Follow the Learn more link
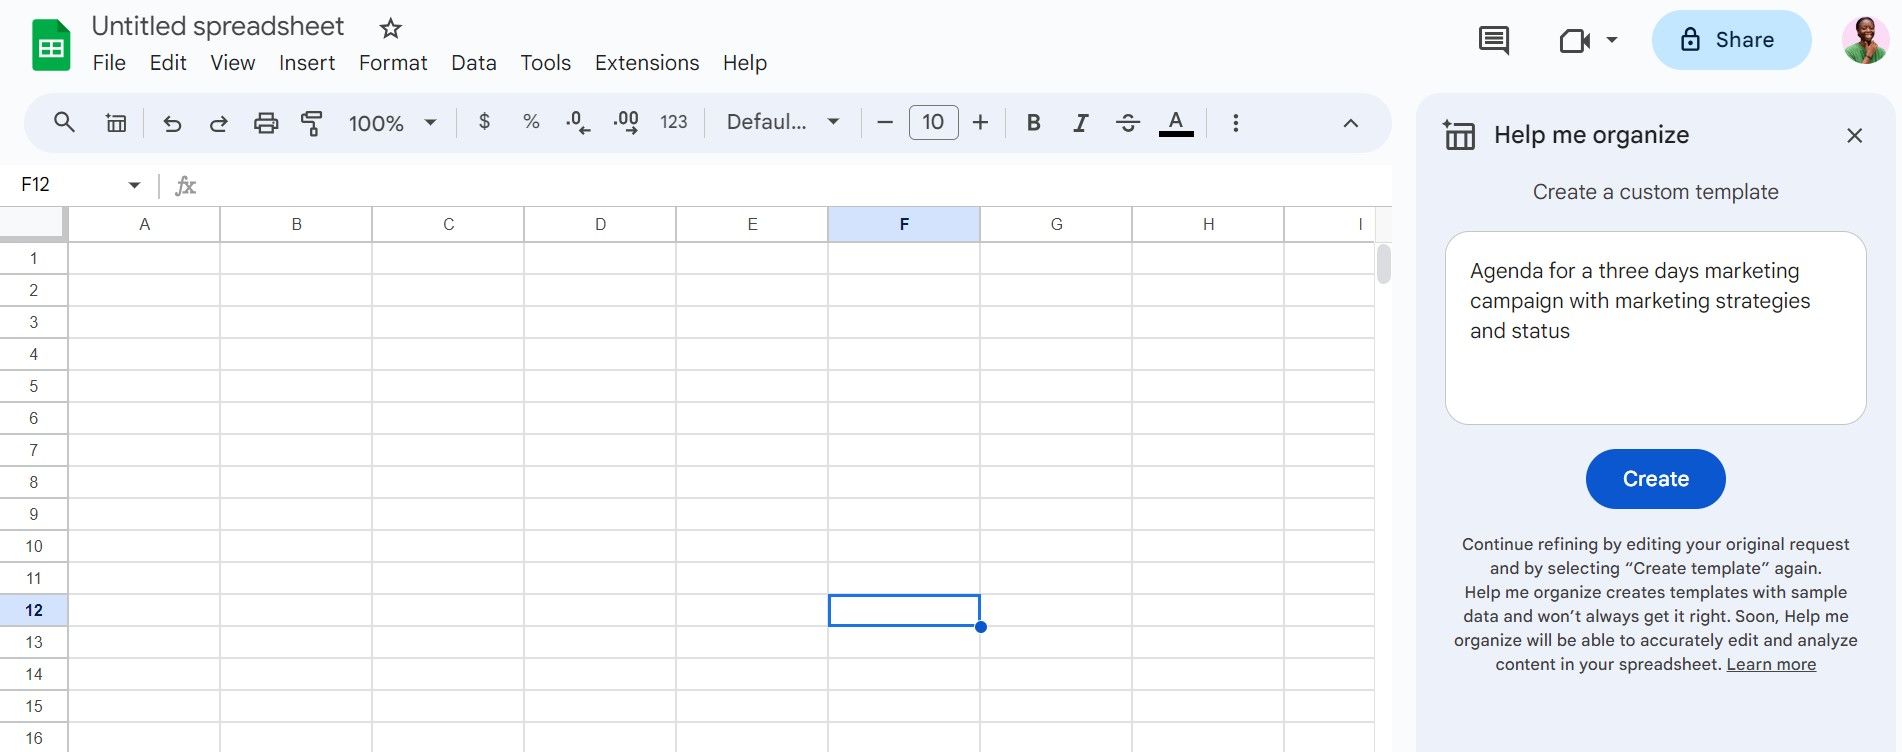This screenshot has height=752, width=1902. pos(1771,664)
